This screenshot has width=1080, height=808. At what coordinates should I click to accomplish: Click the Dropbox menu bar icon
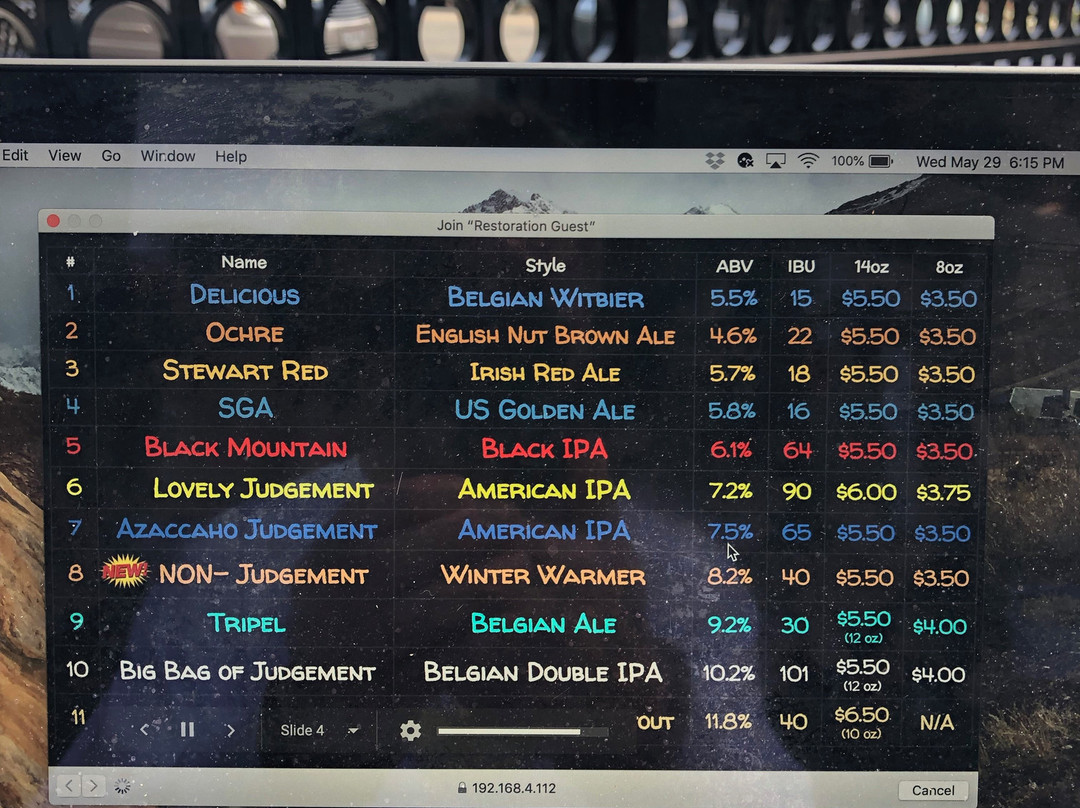click(x=714, y=161)
